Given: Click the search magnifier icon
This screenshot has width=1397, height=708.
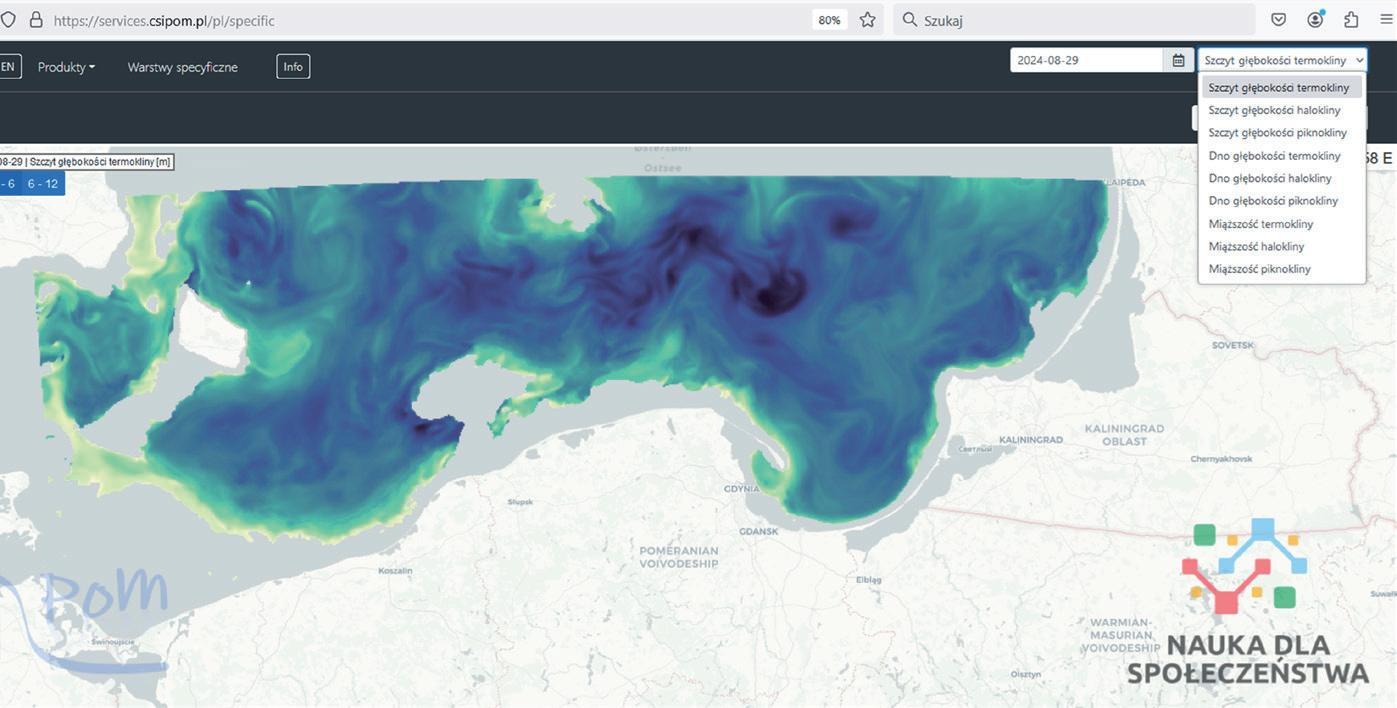Looking at the screenshot, I should [x=909, y=20].
